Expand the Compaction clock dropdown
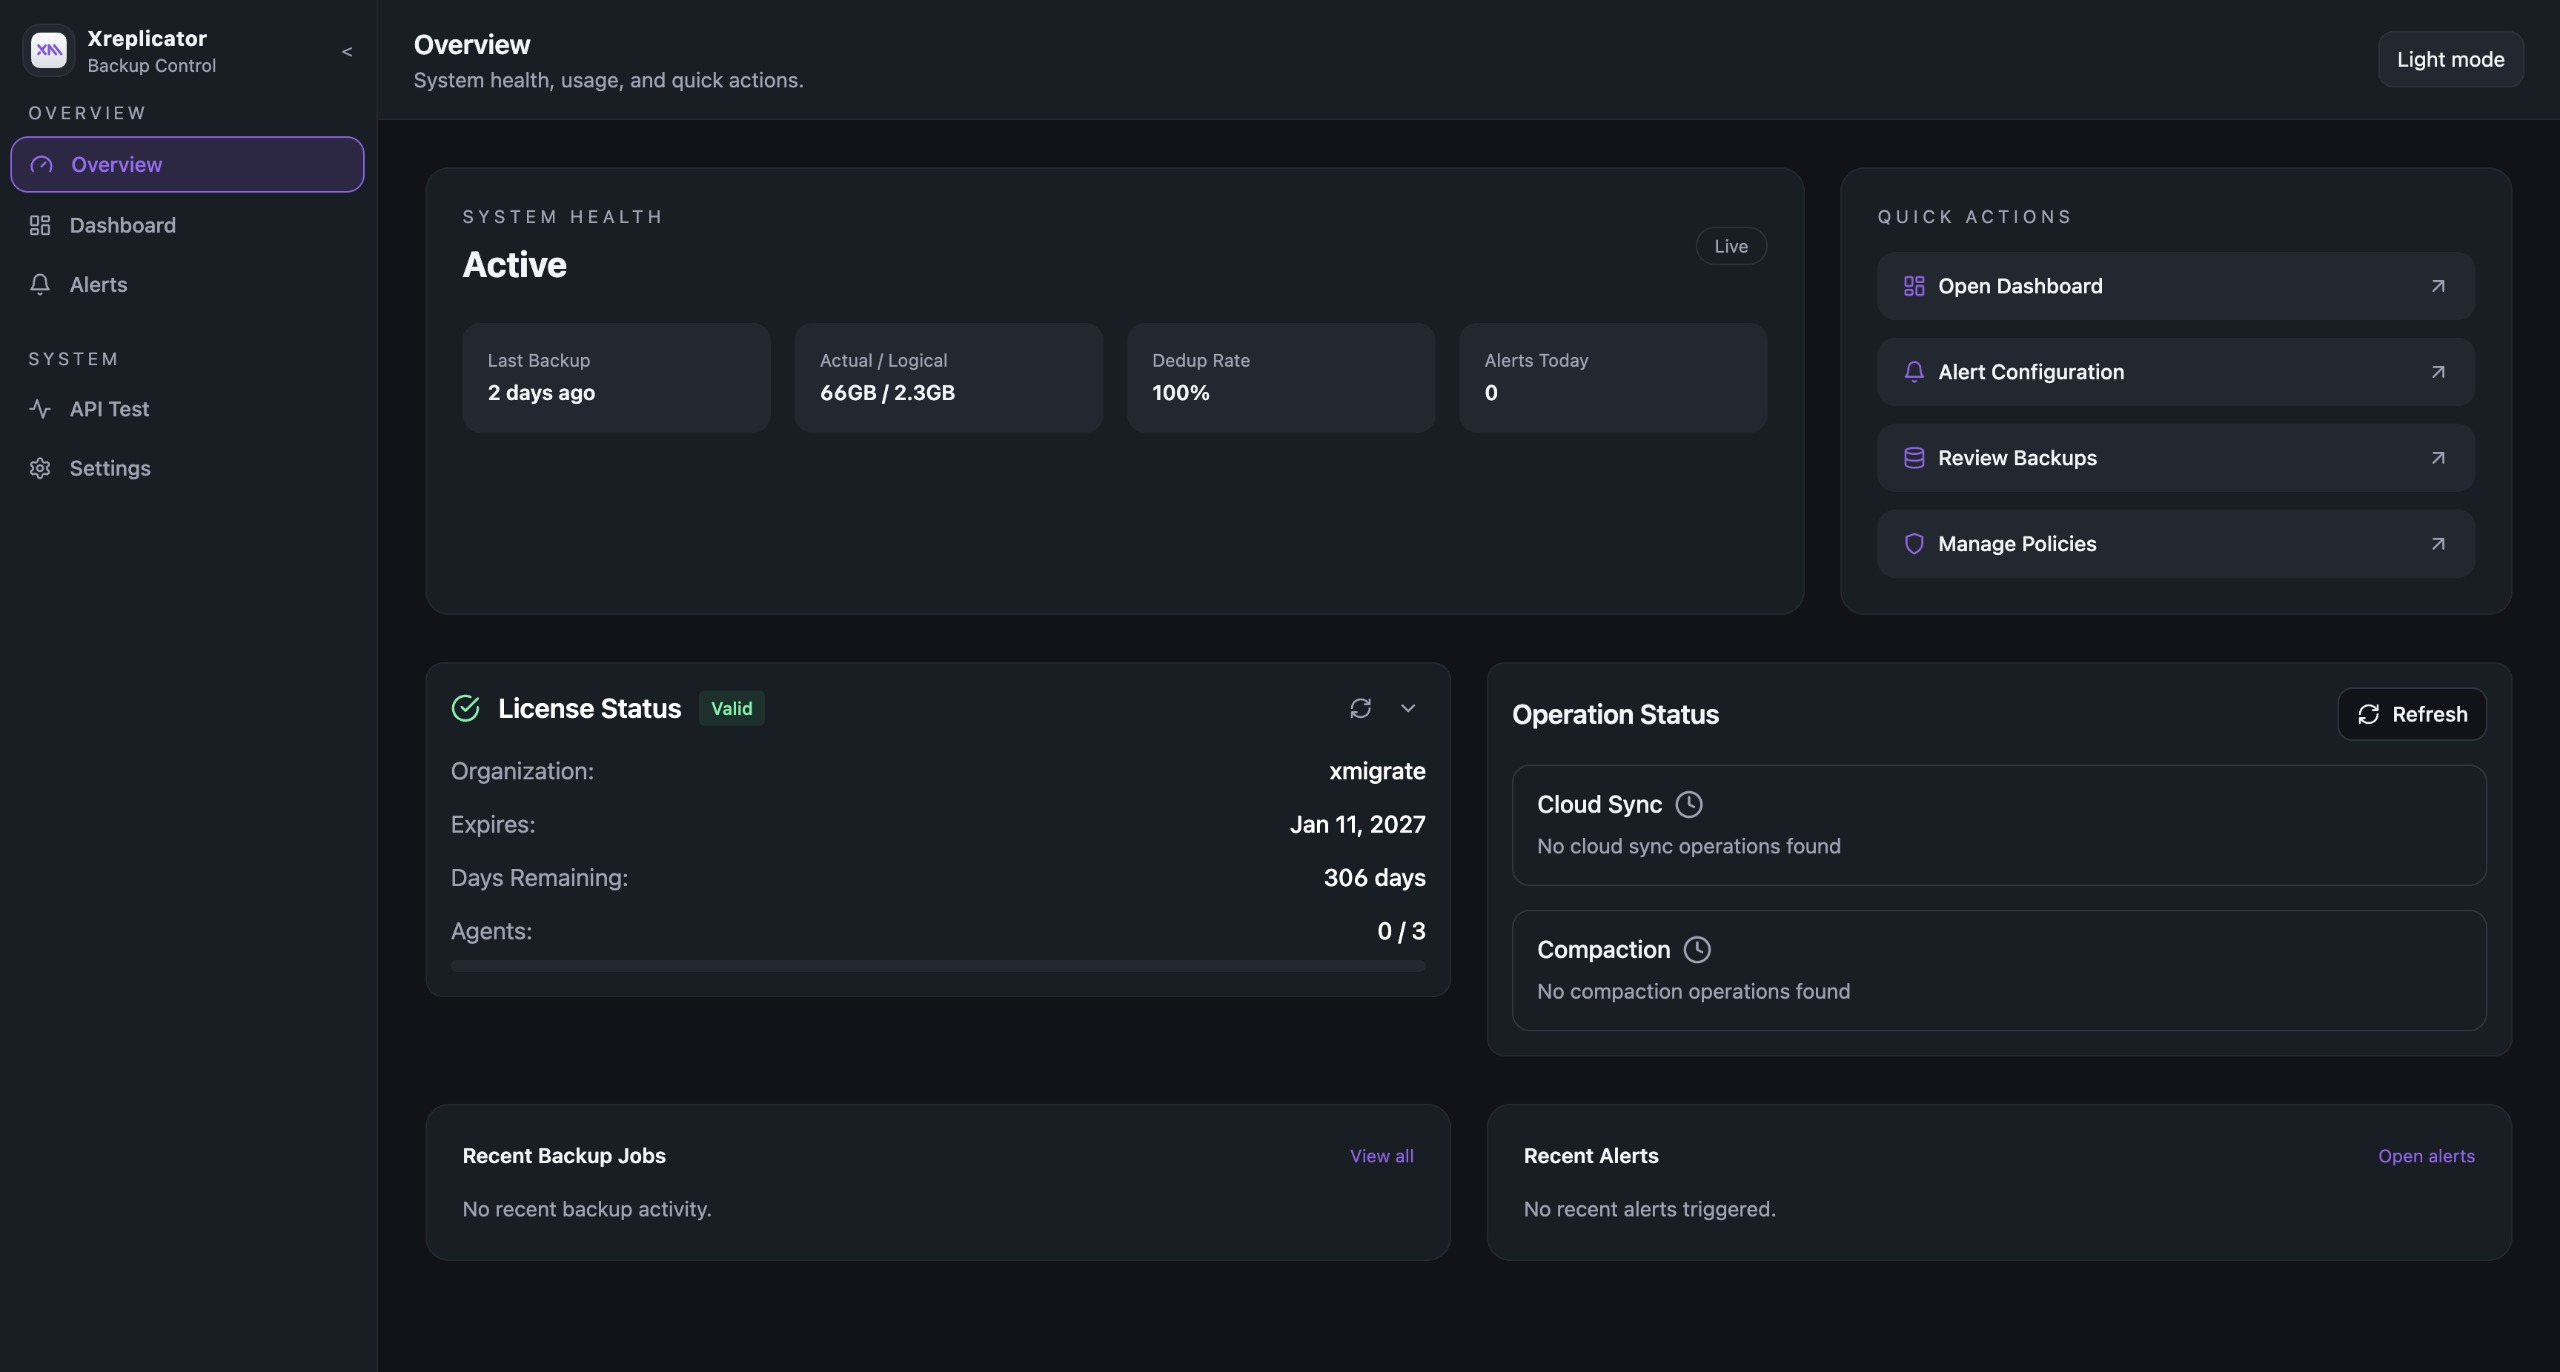Screen dimensions: 2560x1372 1697,949
